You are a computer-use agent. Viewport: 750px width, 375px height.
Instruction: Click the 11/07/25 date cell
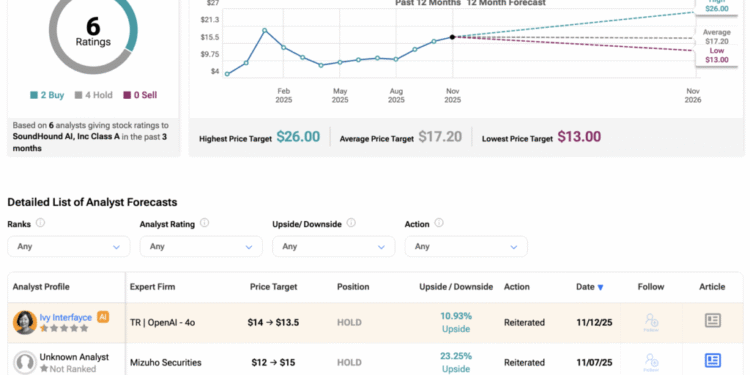tap(594, 363)
